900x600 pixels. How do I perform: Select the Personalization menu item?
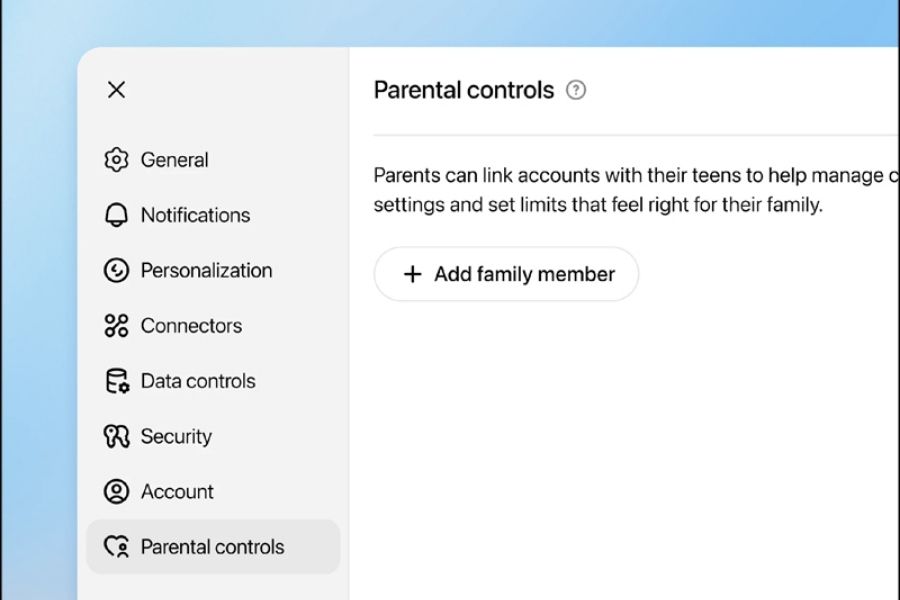click(206, 270)
